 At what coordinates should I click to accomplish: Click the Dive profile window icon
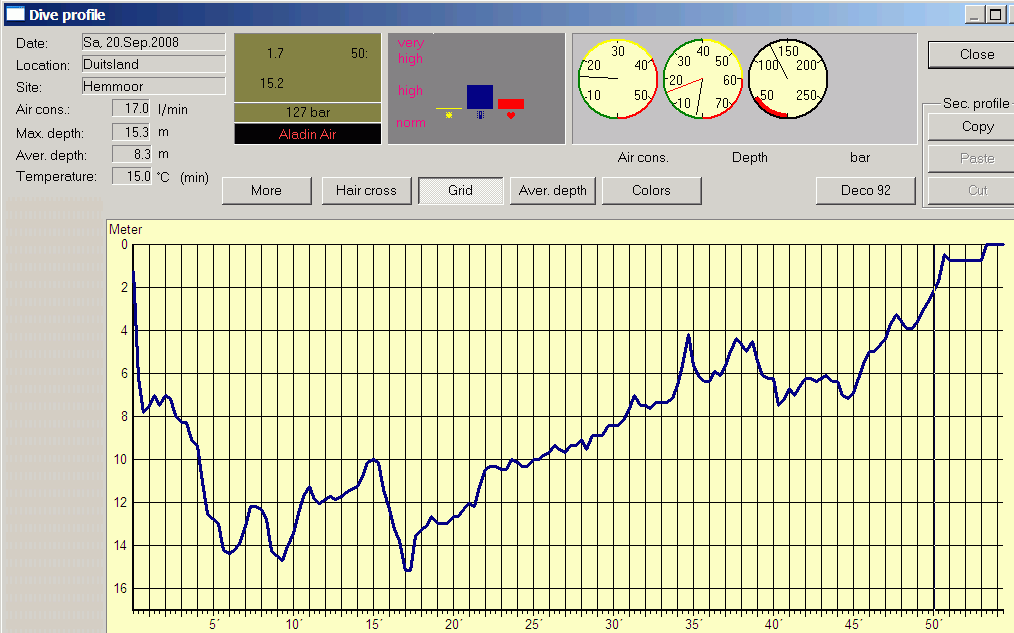[15, 14]
